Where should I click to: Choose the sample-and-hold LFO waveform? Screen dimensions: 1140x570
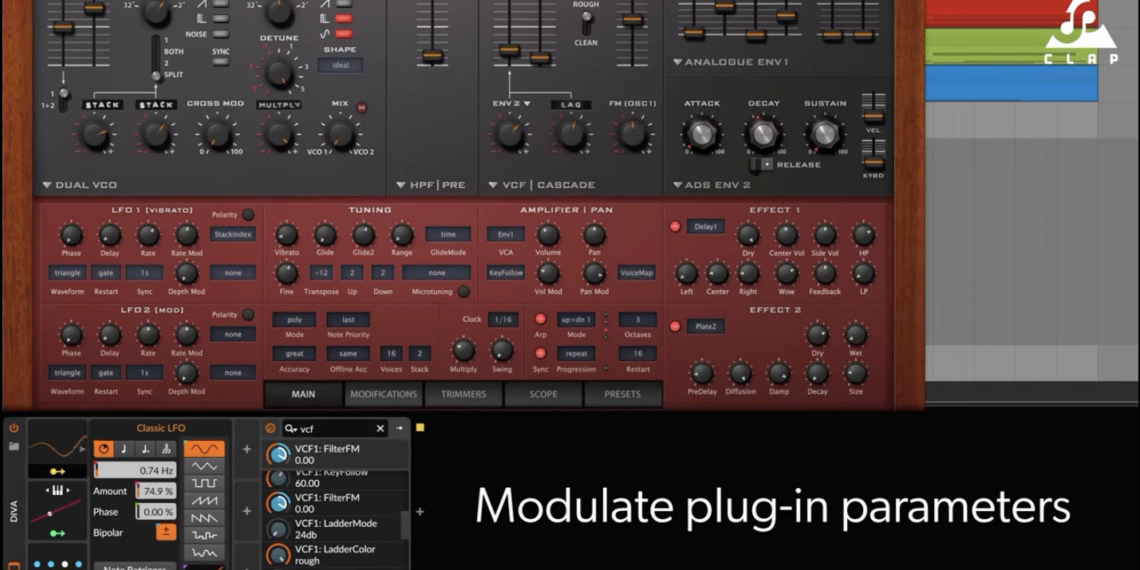click(204, 536)
